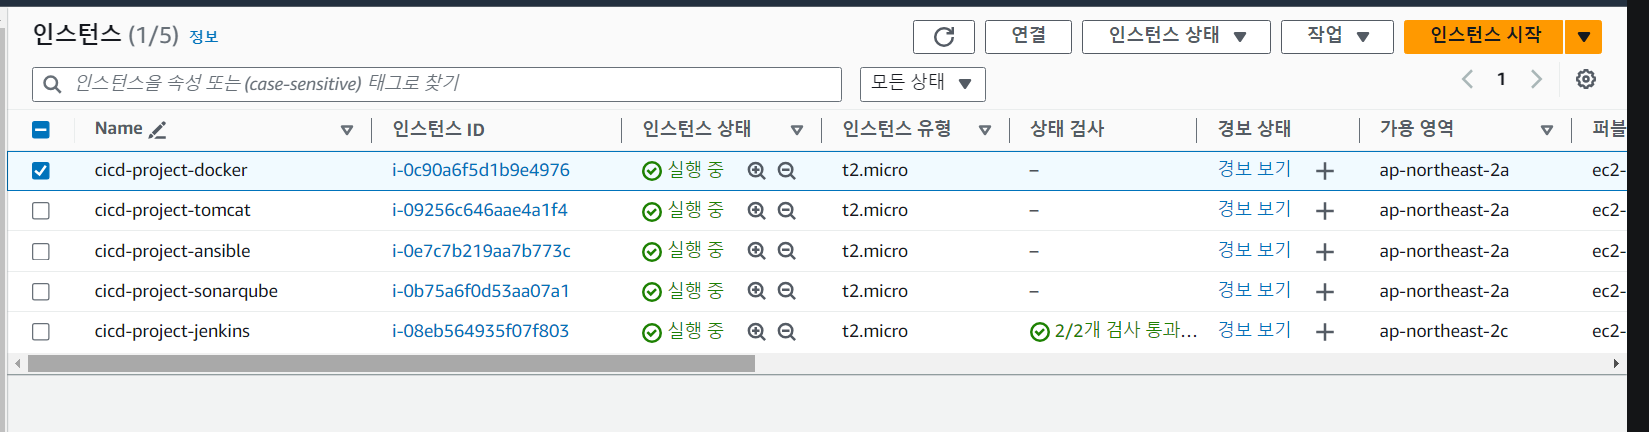Uncheck the cicd-project-docker checkbox

coord(41,170)
